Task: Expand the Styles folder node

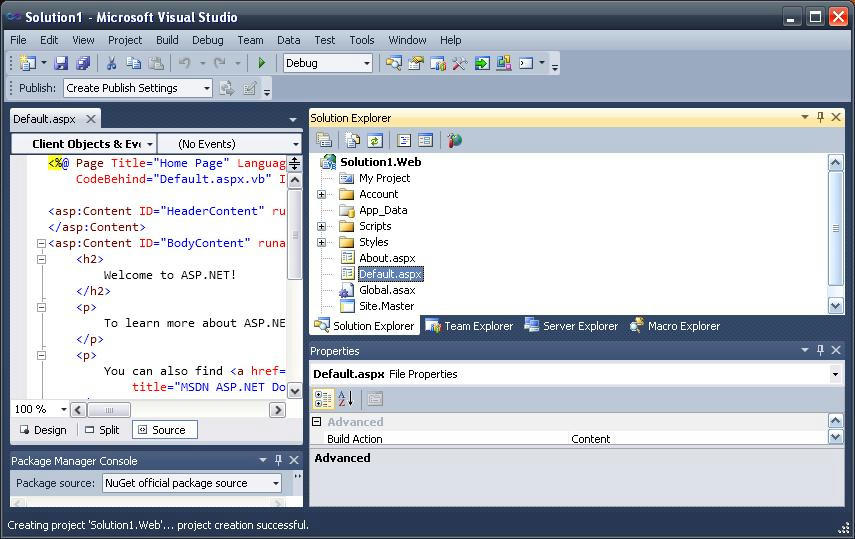Action: [321, 243]
